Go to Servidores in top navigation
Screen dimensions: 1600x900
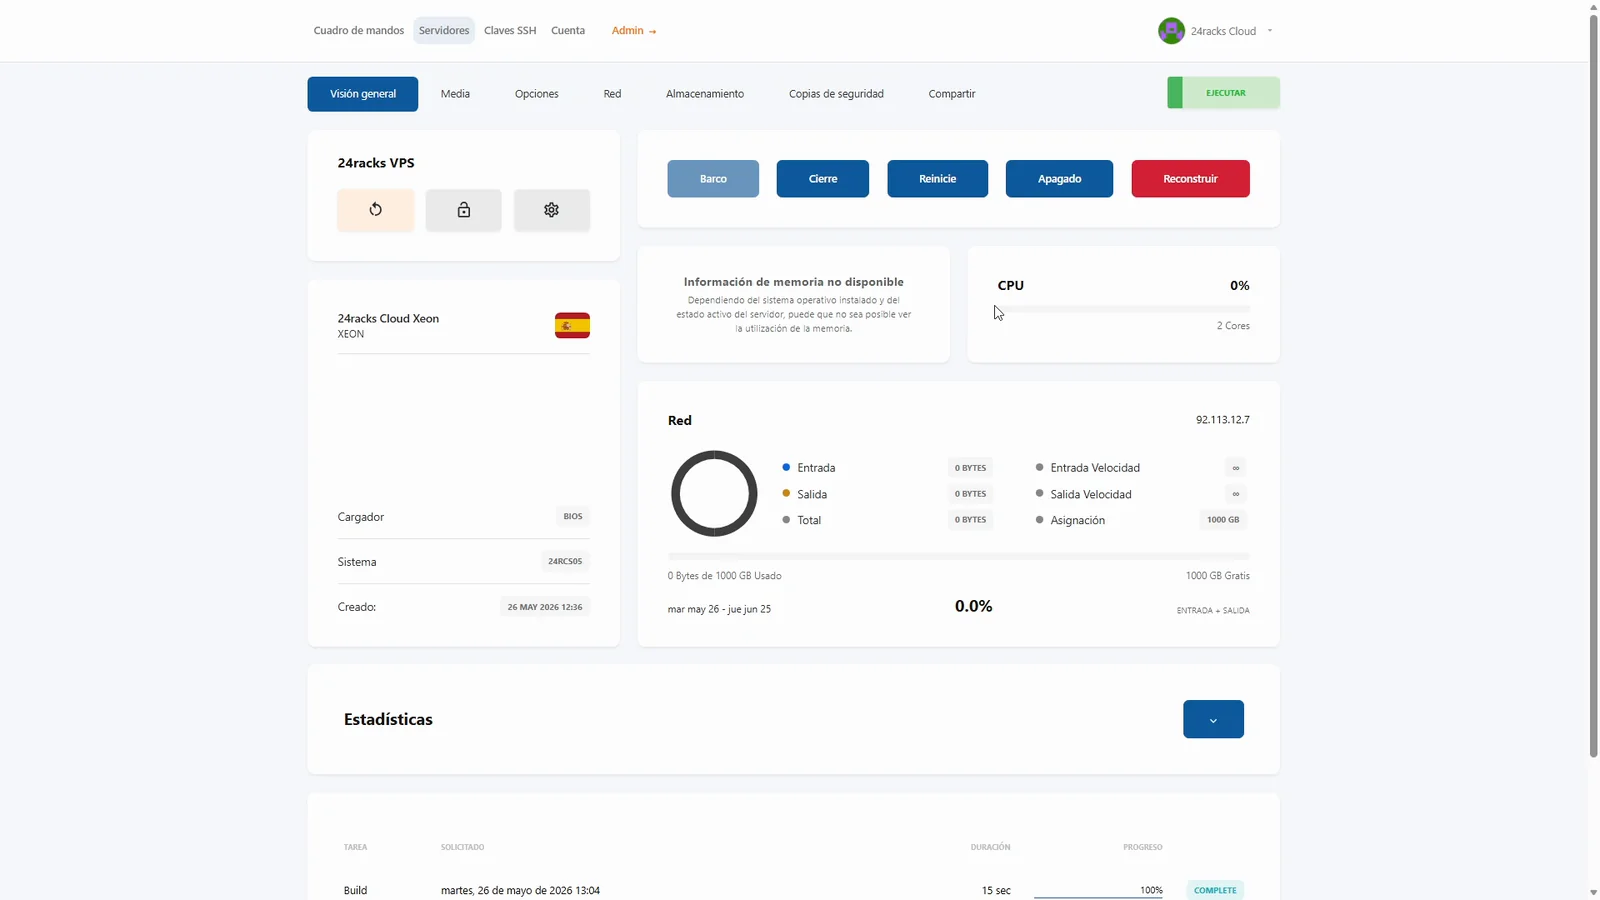pos(444,31)
